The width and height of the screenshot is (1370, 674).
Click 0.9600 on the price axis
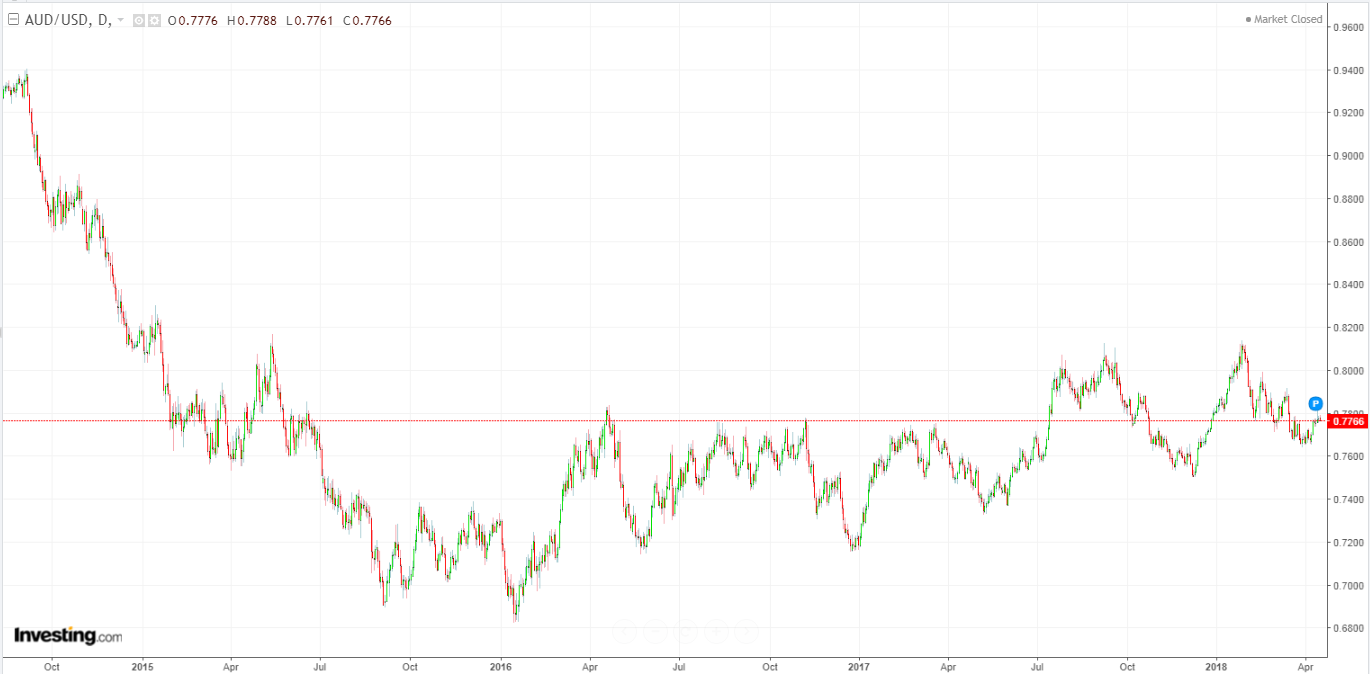(1347, 27)
